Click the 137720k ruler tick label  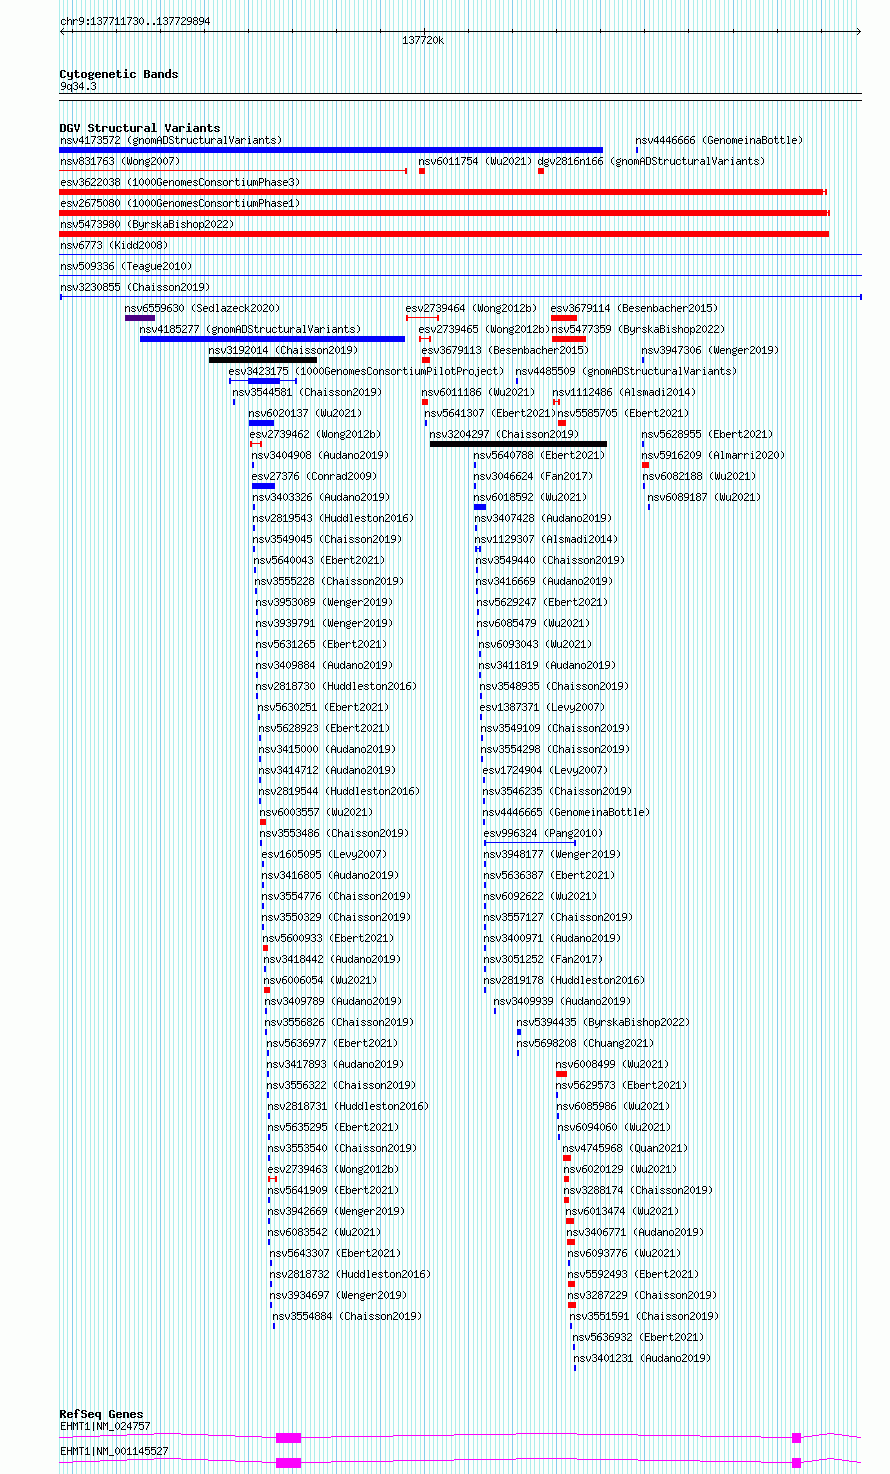point(423,40)
